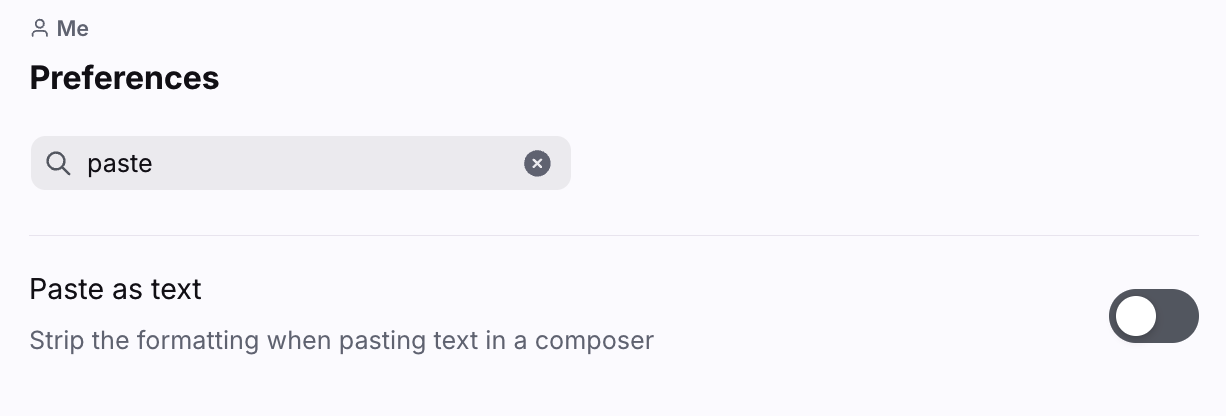This screenshot has width=1226, height=416.
Task: Click the user profile icon at top left
Action: [x=40, y=28]
